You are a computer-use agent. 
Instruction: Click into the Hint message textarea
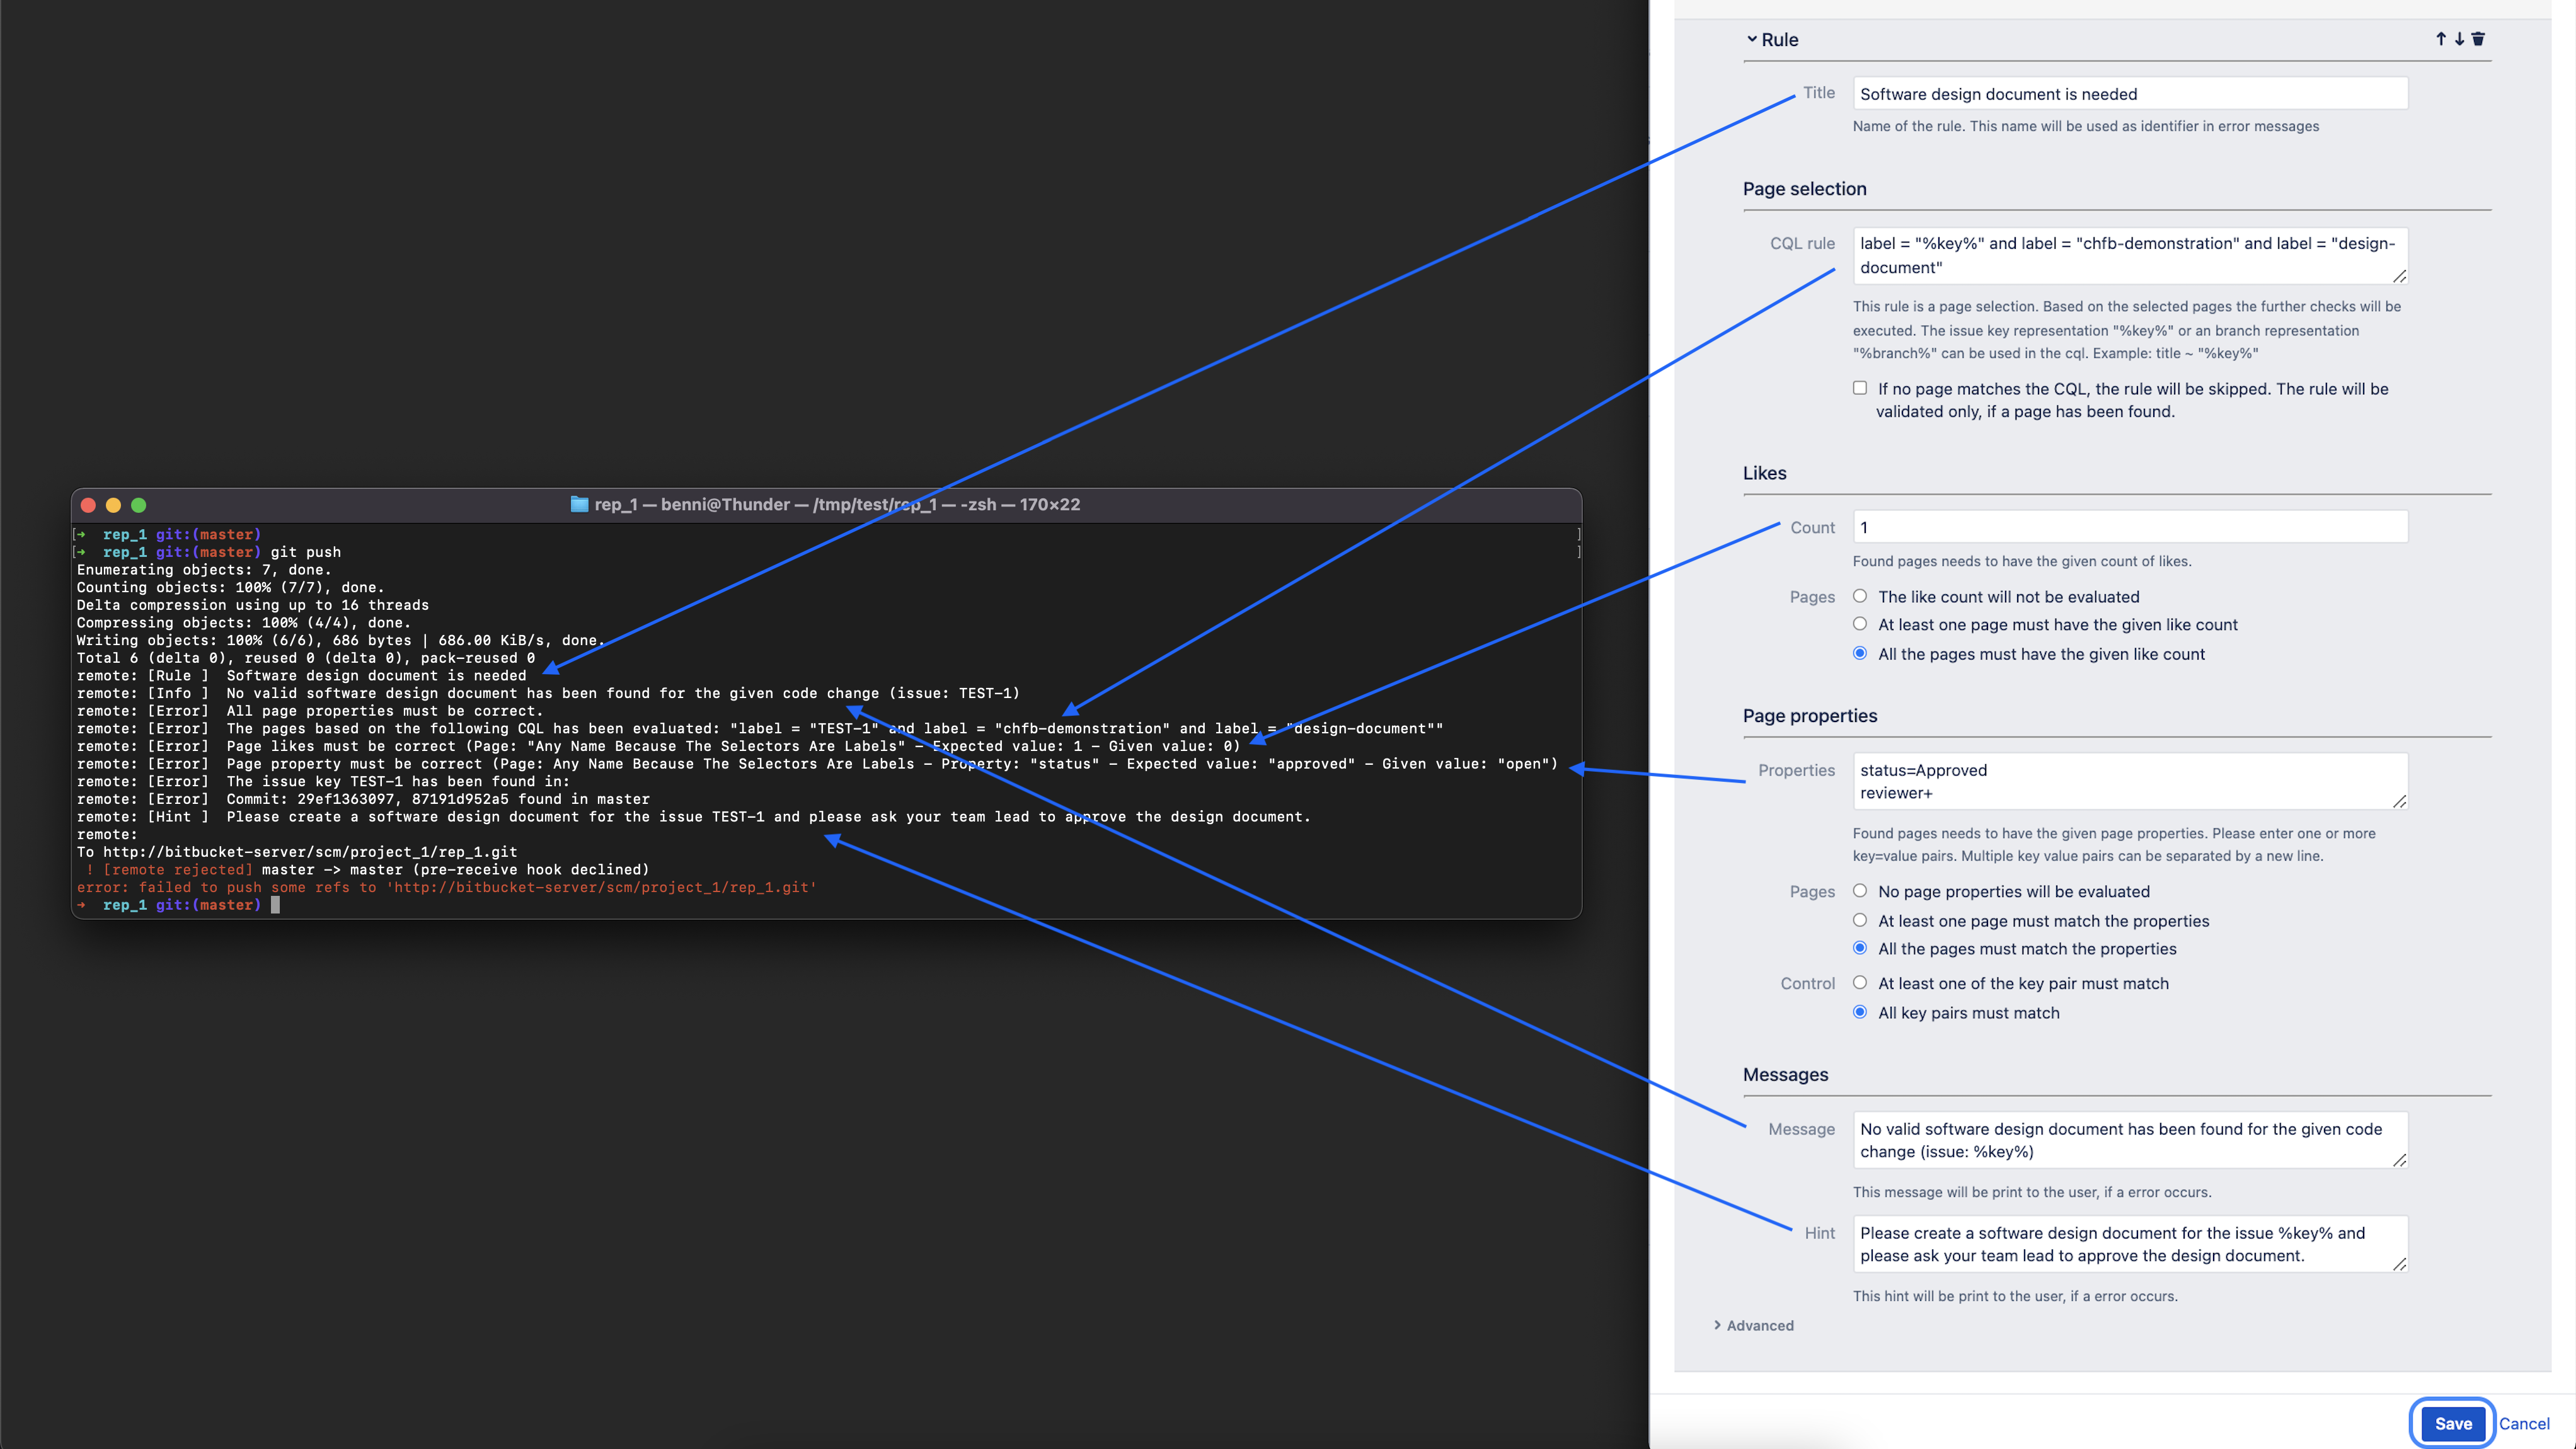pos(2129,1244)
